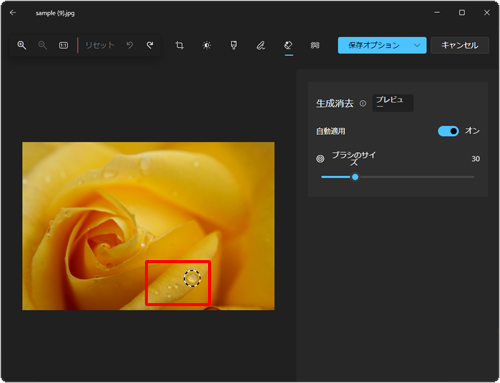Click the キャンセル button
Screen dimensions: 500x383
460,45
